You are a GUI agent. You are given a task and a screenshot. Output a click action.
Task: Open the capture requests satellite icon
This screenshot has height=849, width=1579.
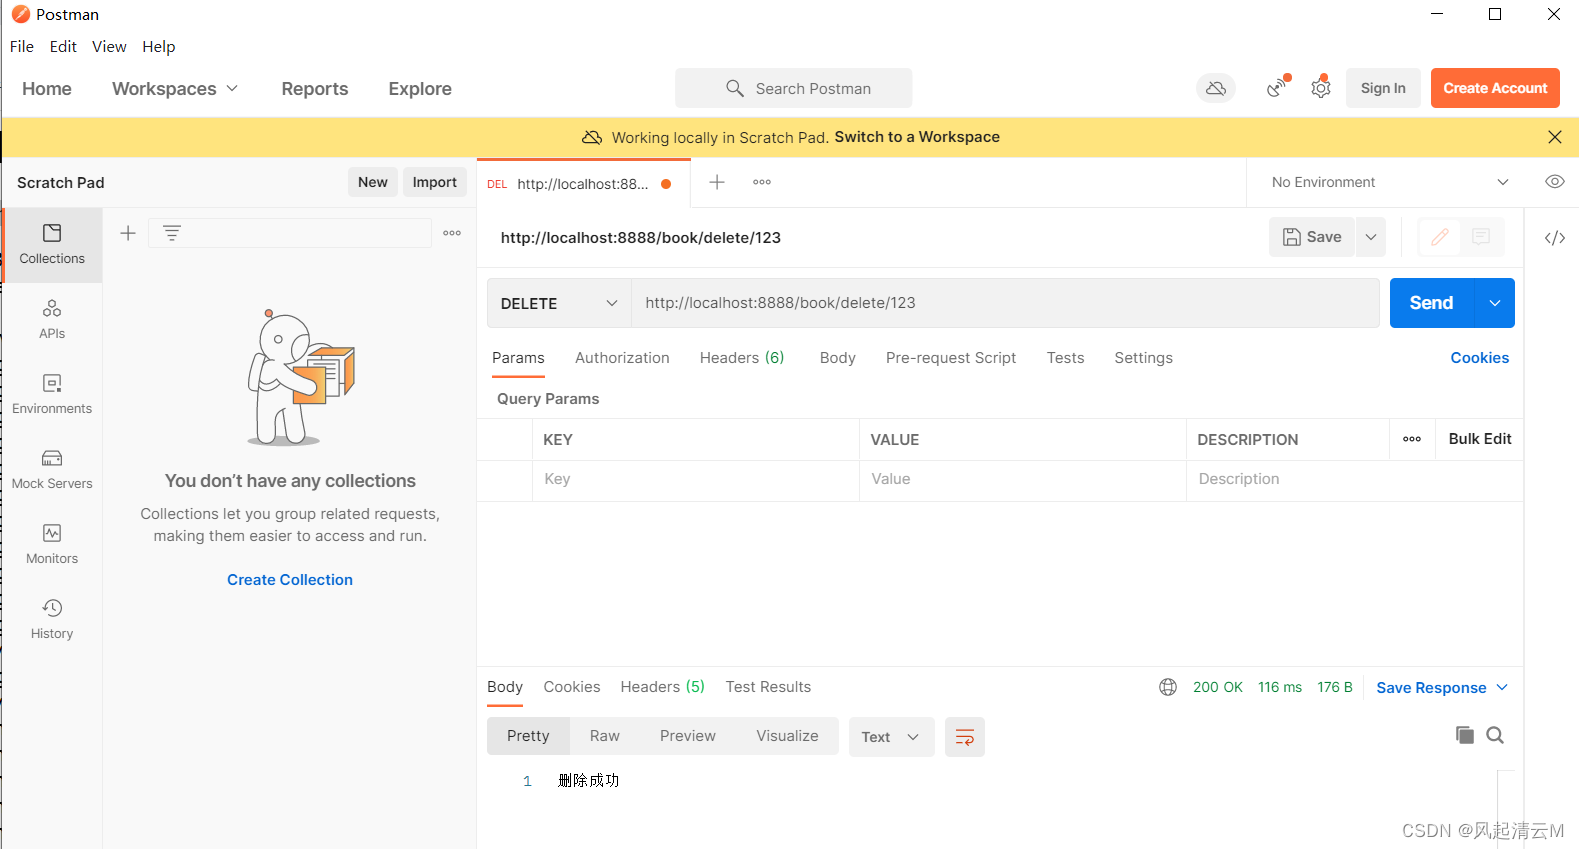click(1277, 88)
